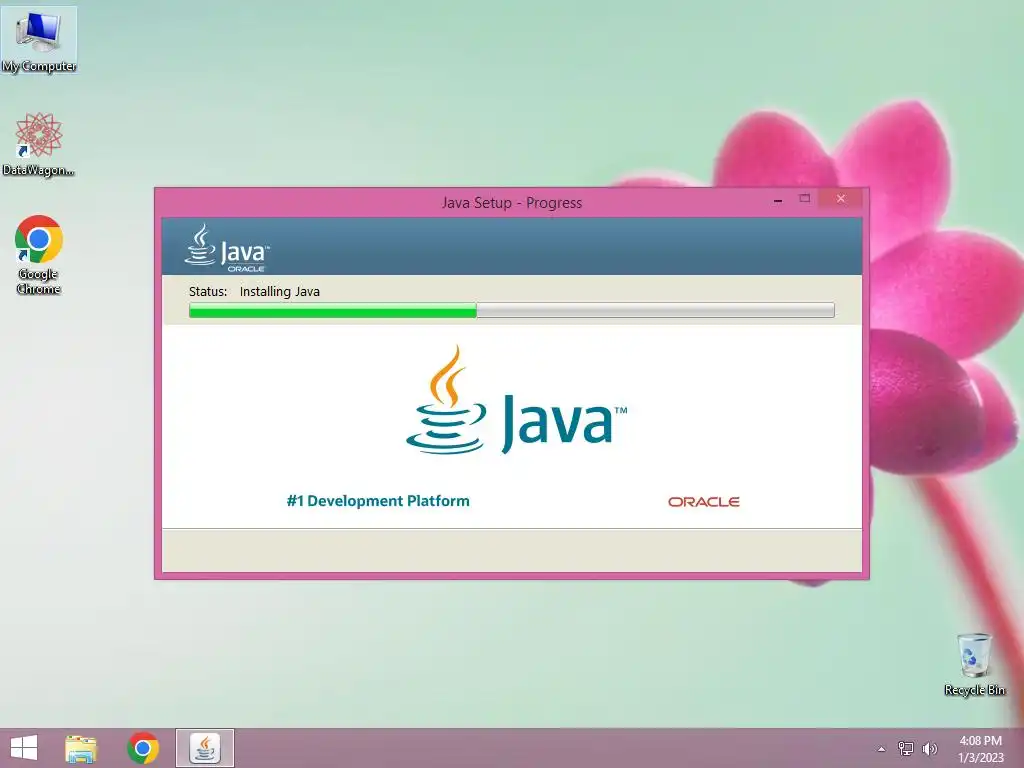The height and width of the screenshot is (768, 1024).
Task: Click the Java Oracle logo in header
Action: tap(227, 248)
